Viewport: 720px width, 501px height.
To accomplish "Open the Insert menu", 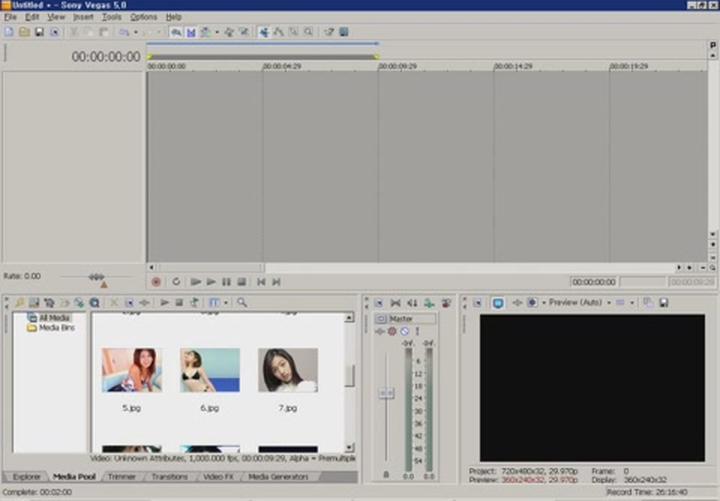I will [83, 17].
